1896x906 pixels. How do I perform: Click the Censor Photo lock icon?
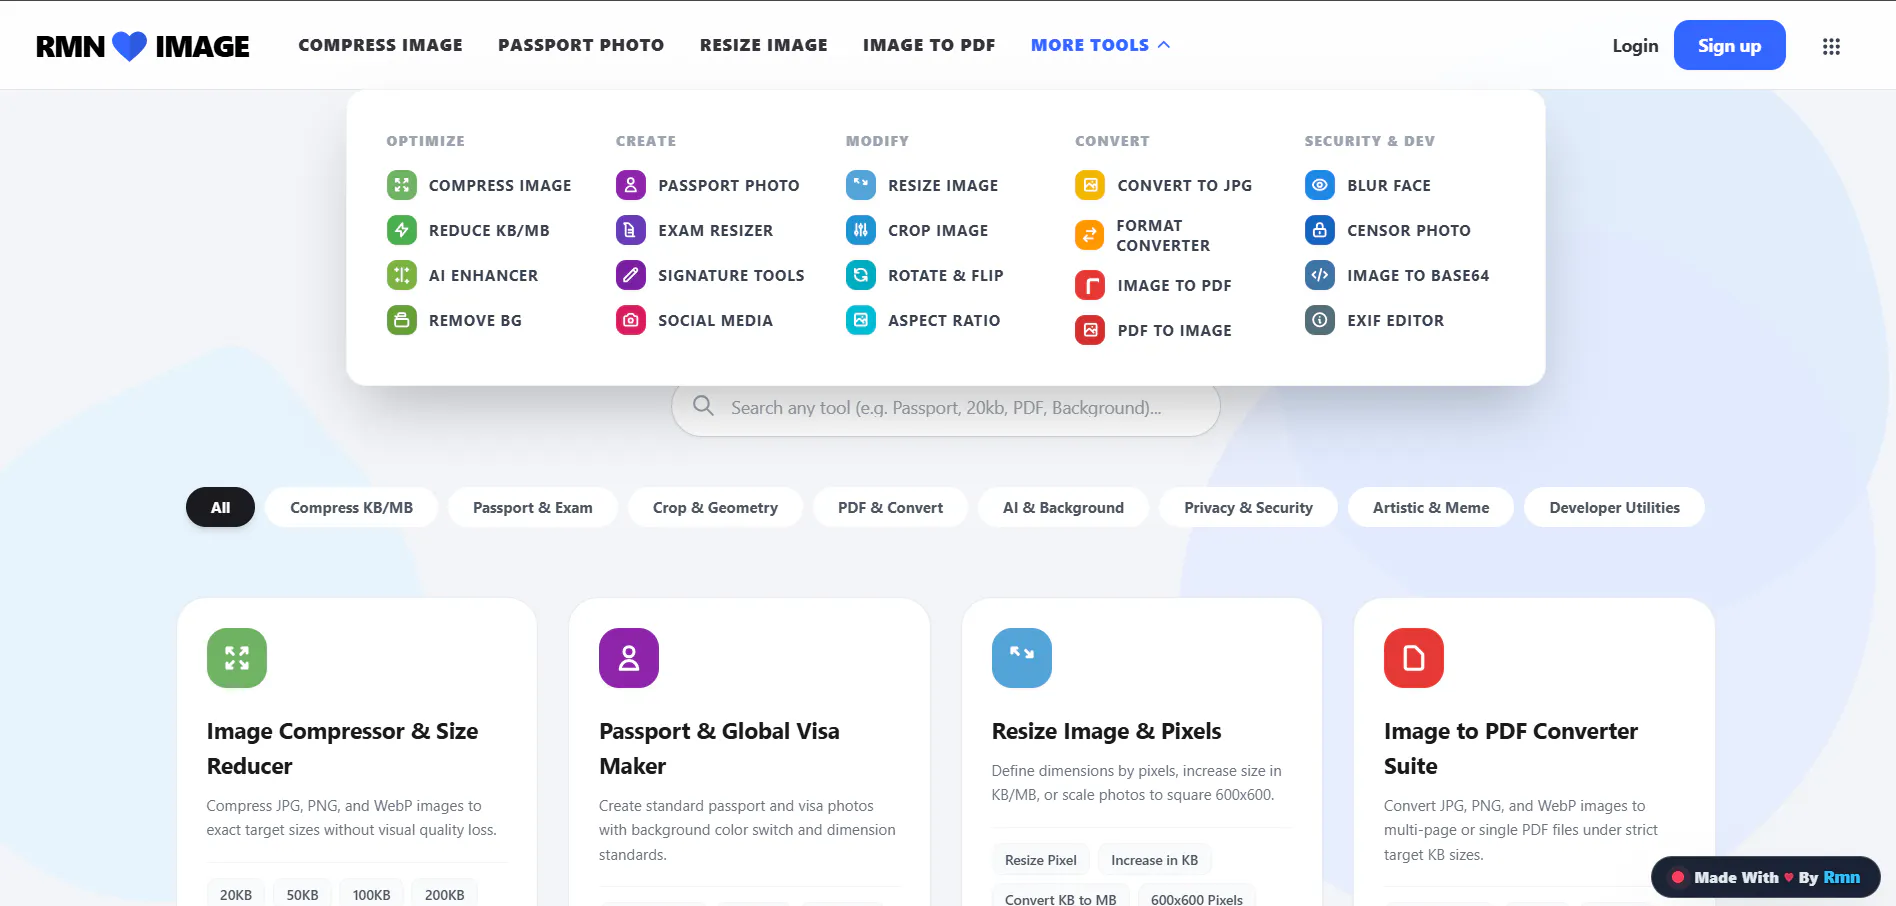[1320, 230]
